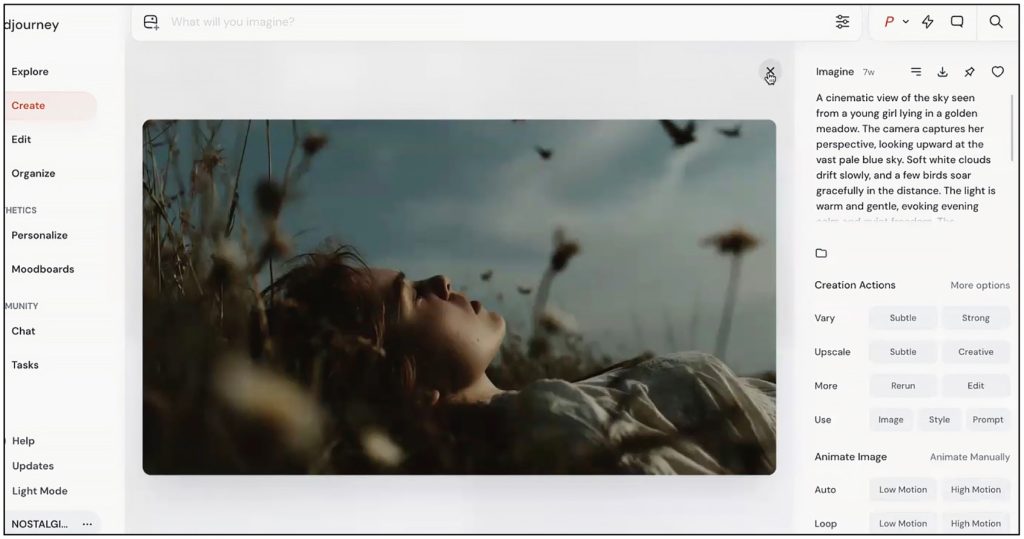The image size is (1024, 539).
Task: Like the image with the heart icon
Action: 997,72
